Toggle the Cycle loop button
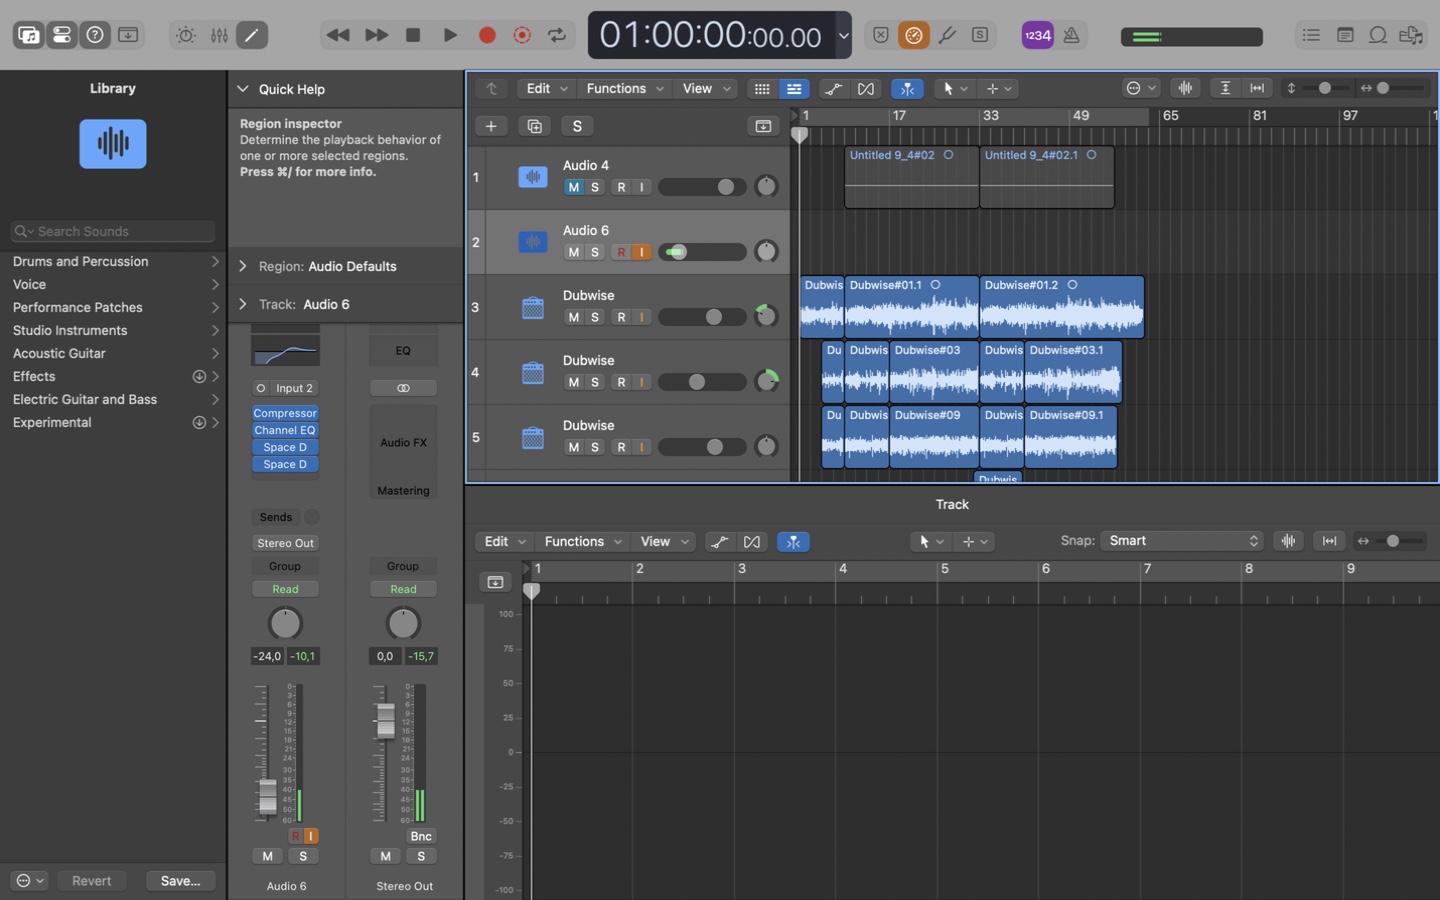The image size is (1440, 900). click(557, 35)
